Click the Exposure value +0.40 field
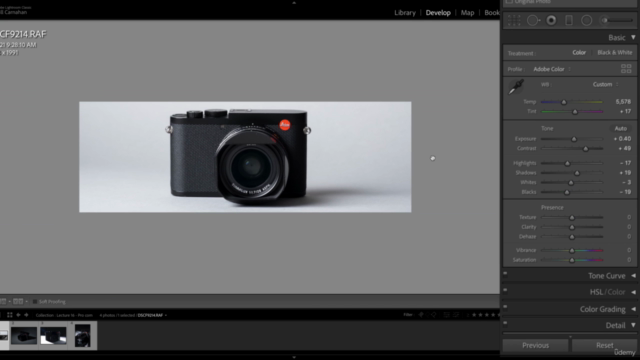The height and width of the screenshot is (360, 640). [x=622, y=139]
